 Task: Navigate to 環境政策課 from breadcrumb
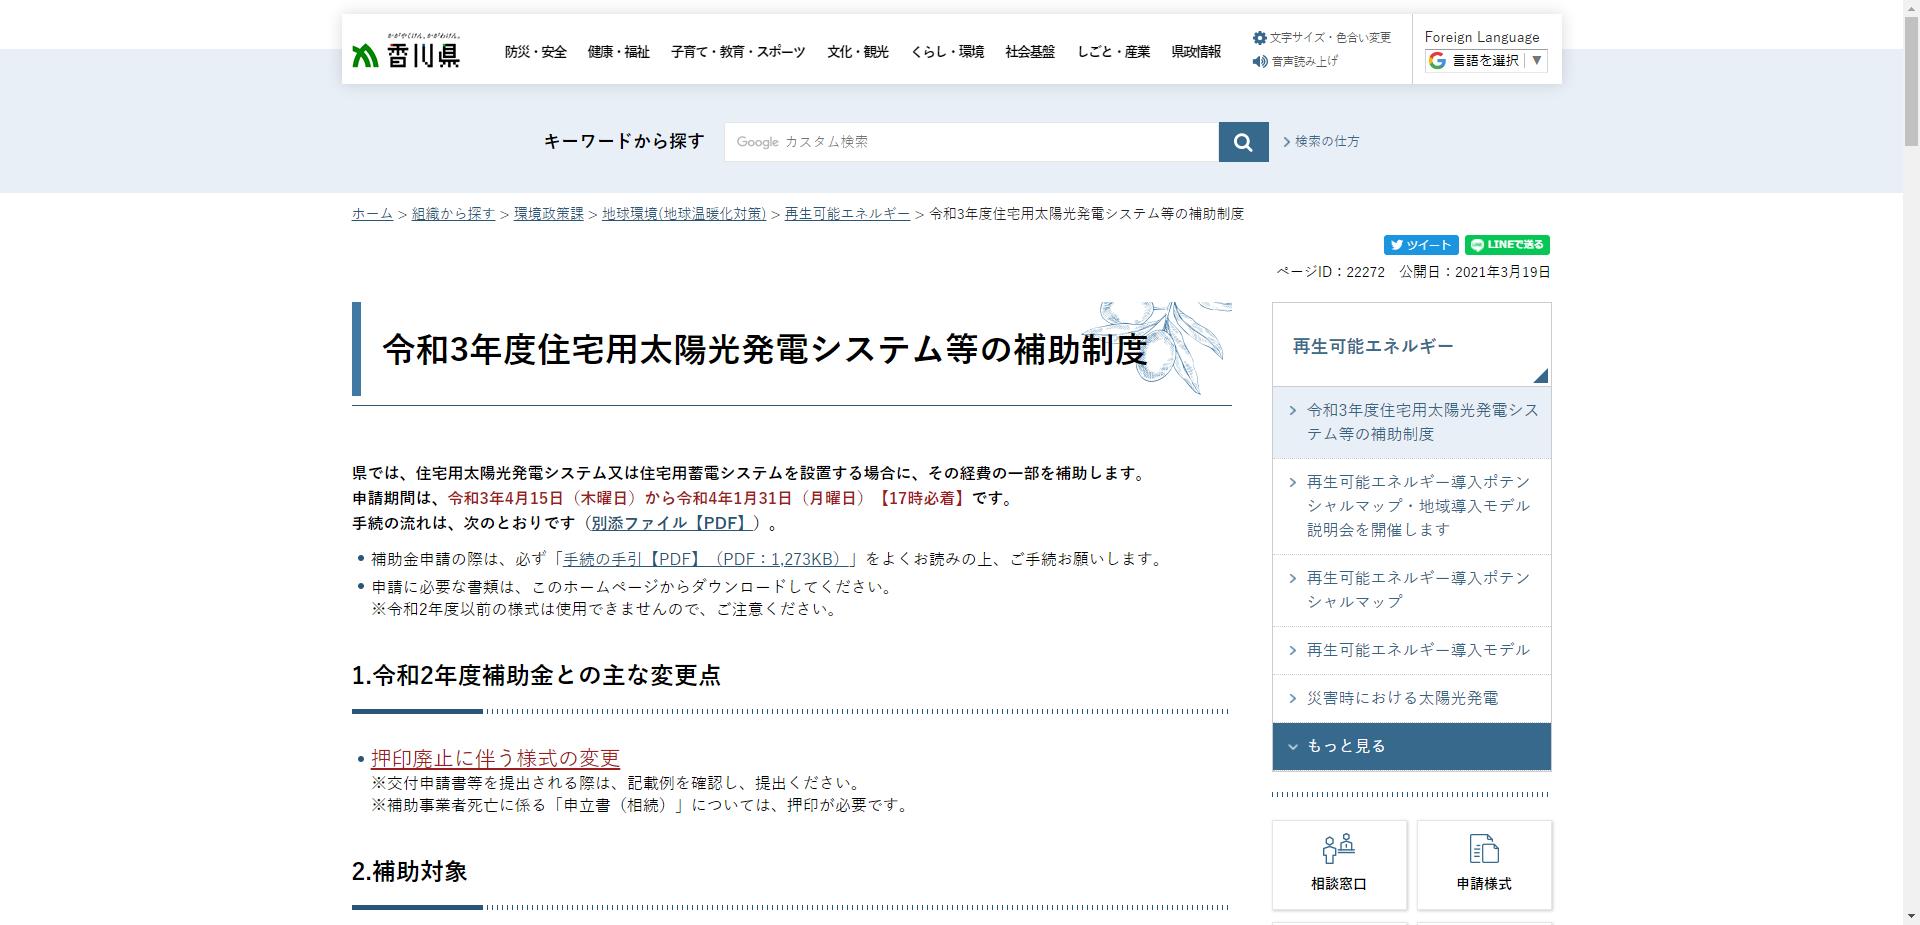(x=549, y=213)
